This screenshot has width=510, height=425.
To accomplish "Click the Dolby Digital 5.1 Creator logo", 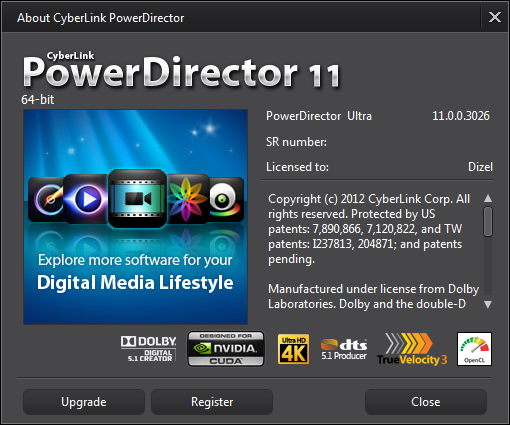I will (x=148, y=349).
